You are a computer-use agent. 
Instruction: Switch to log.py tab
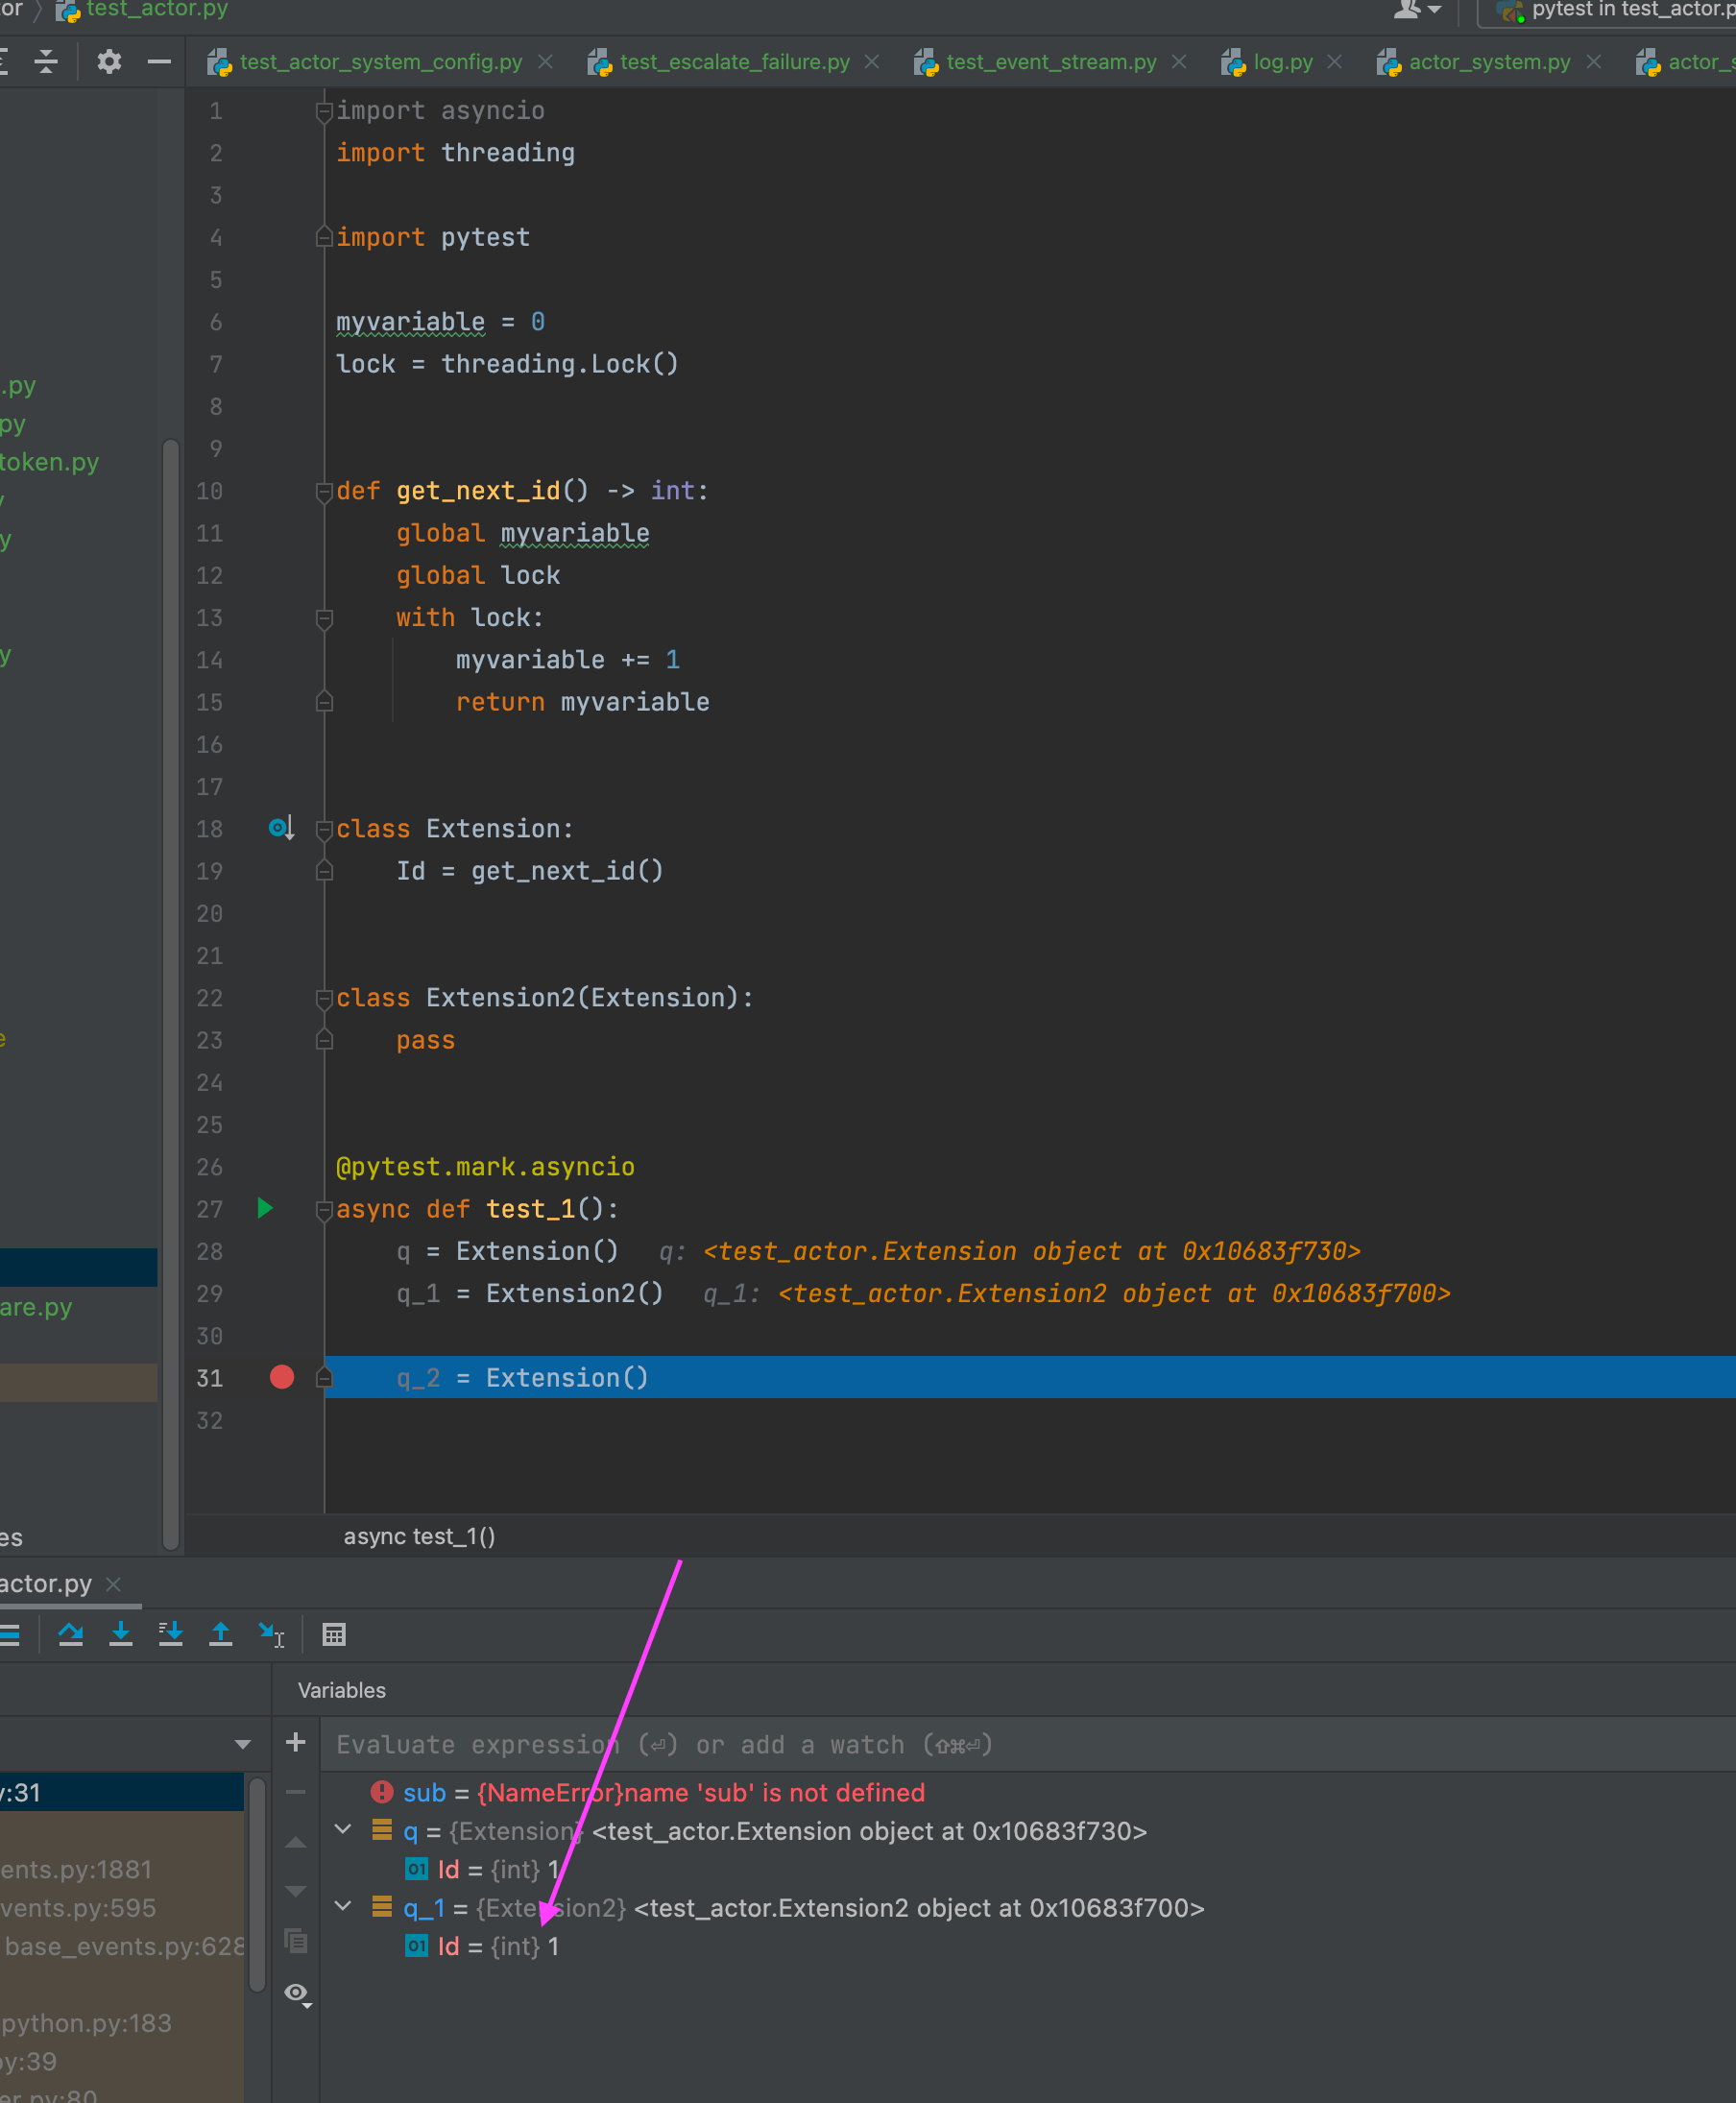click(x=1283, y=62)
